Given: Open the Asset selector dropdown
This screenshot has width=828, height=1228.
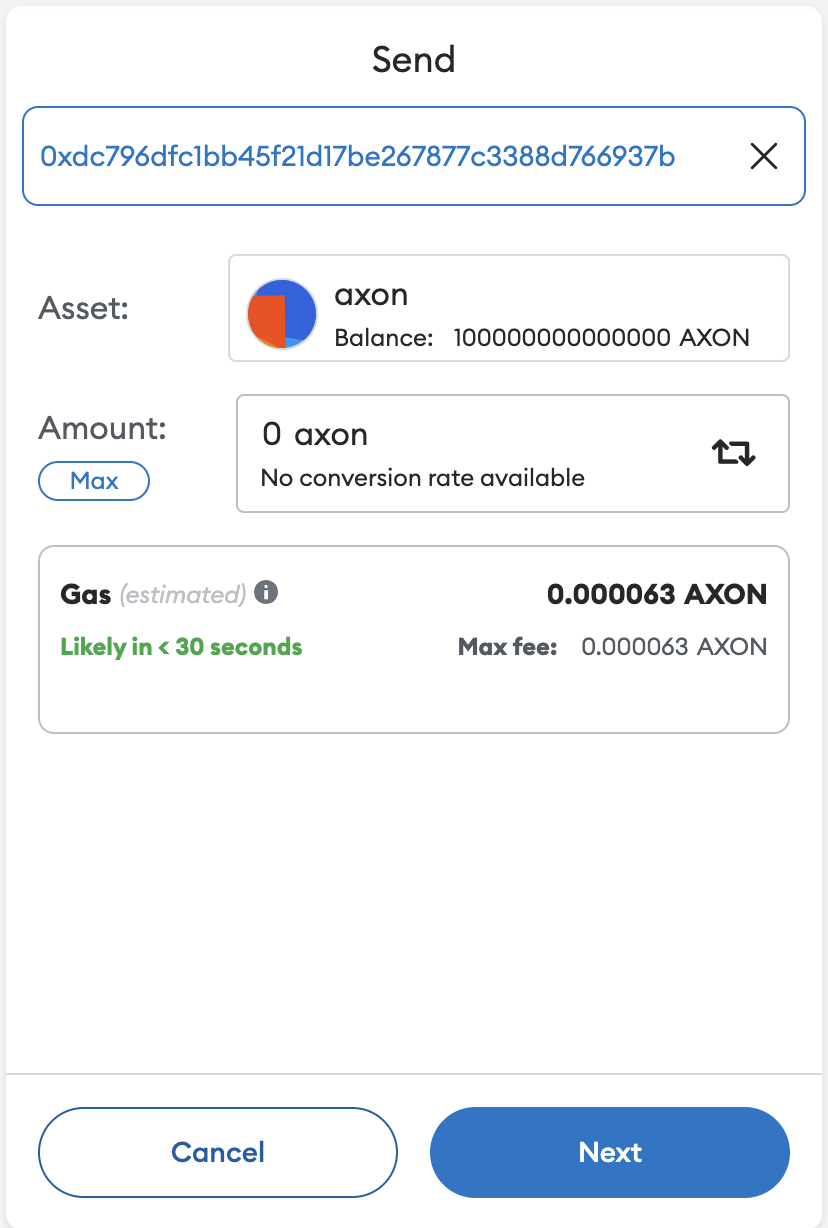Looking at the screenshot, I should pos(508,308).
